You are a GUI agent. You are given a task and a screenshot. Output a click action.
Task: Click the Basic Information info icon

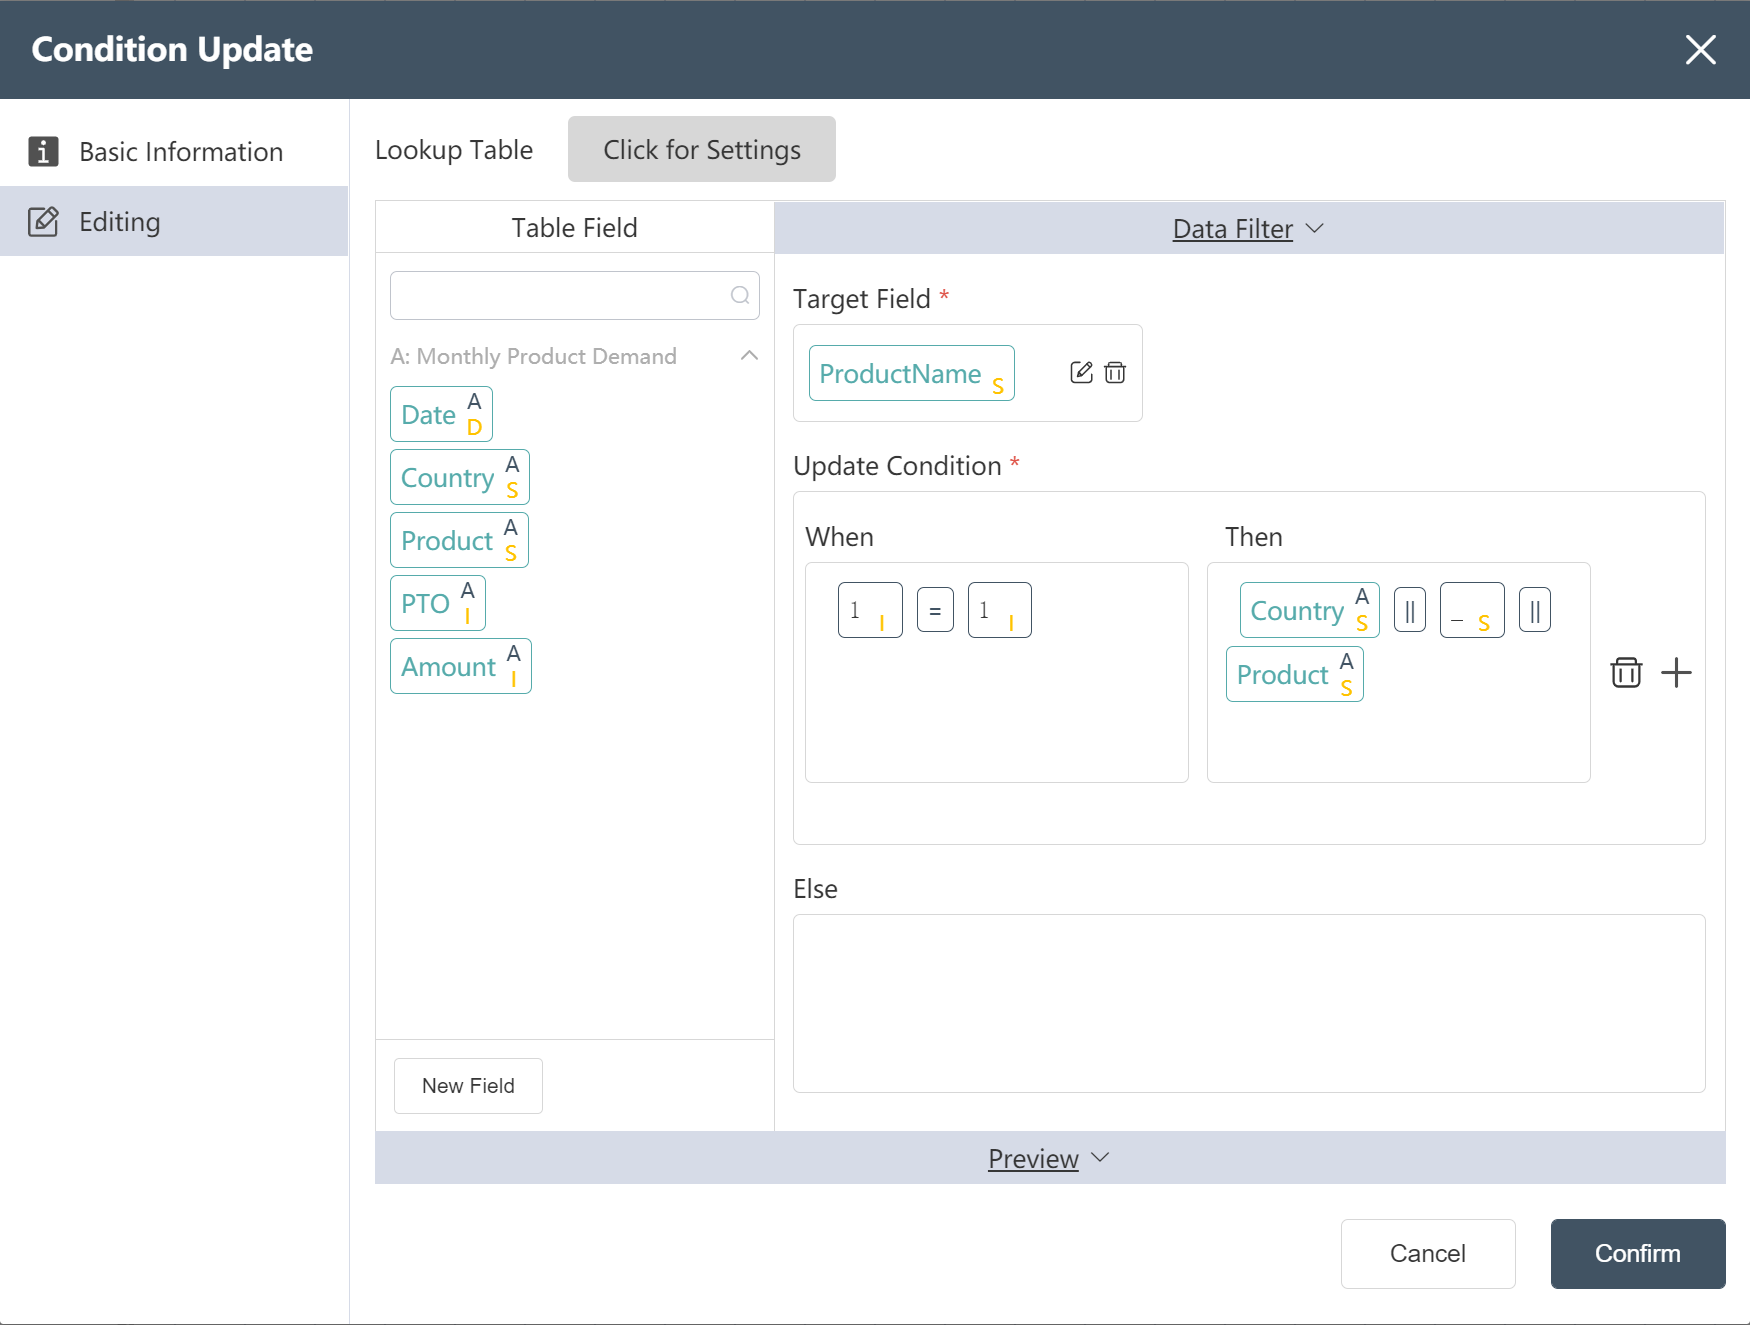tap(43, 152)
